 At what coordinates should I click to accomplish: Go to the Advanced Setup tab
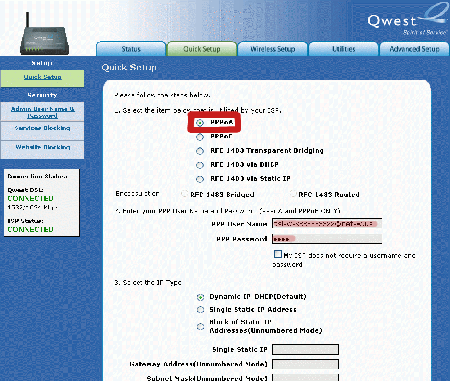pyautogui.click(x=414, y=49)
